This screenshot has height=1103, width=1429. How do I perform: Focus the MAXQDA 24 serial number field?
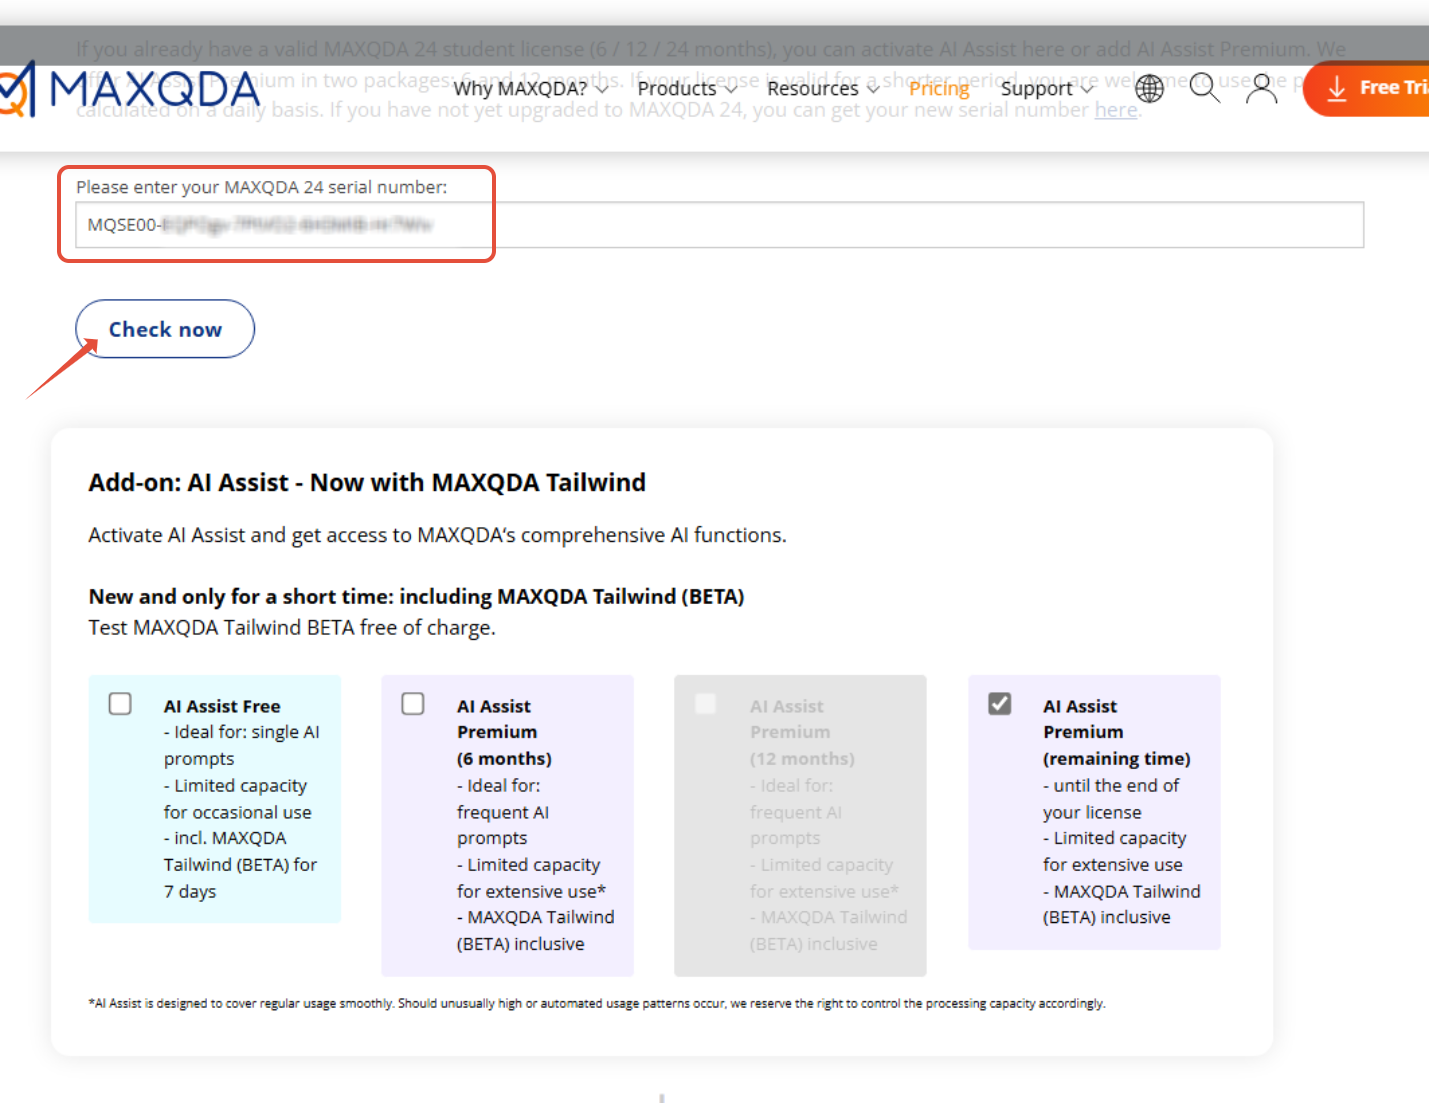tap(719, 225)
